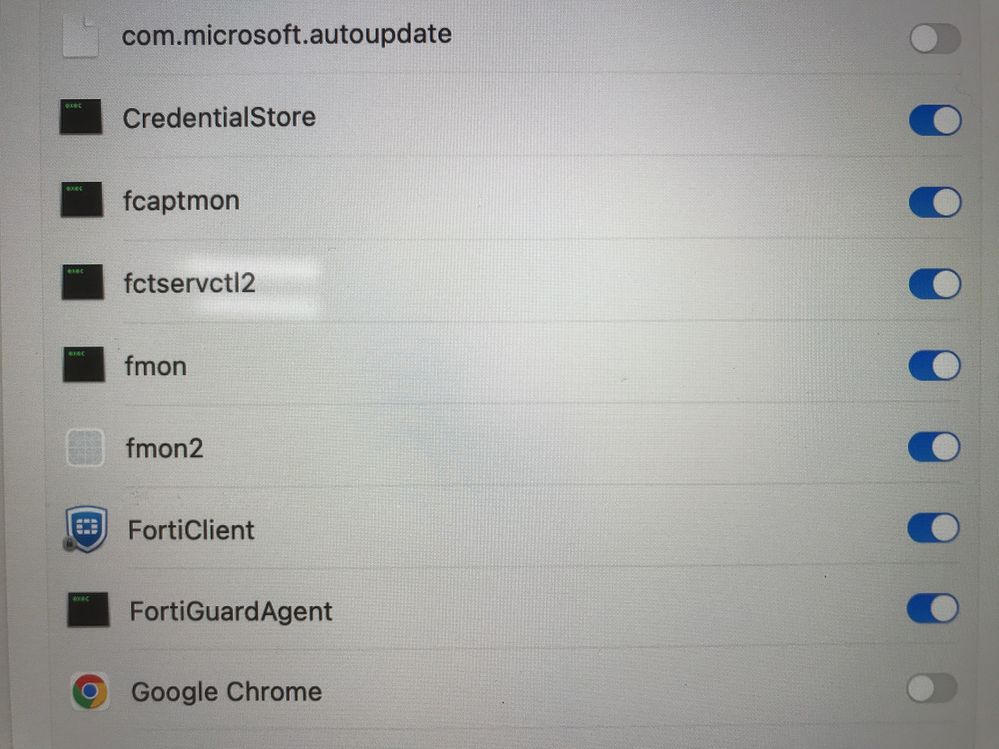Click the CredentialStore exec icon
Screen dimensions: 999x749
pos(80,118)
